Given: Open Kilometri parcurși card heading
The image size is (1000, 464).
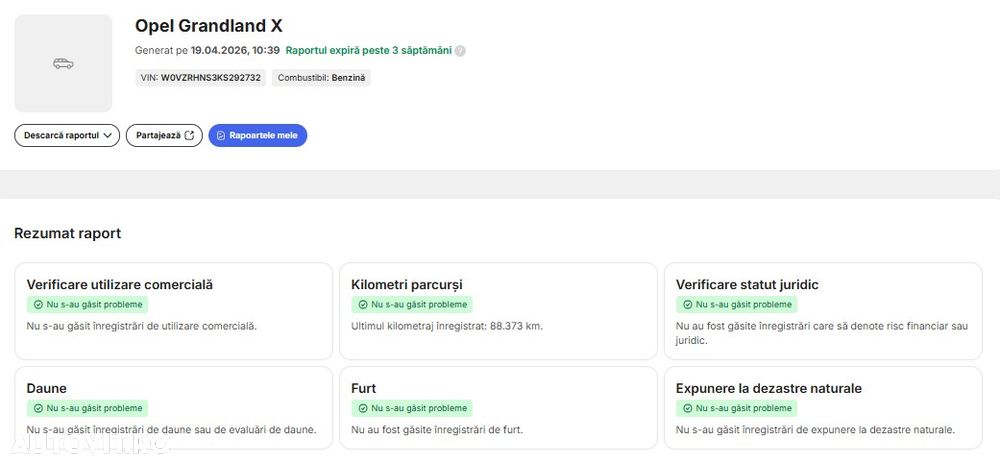Looking at the screenshot, I should pyautogui.click(x=407, y=285).
